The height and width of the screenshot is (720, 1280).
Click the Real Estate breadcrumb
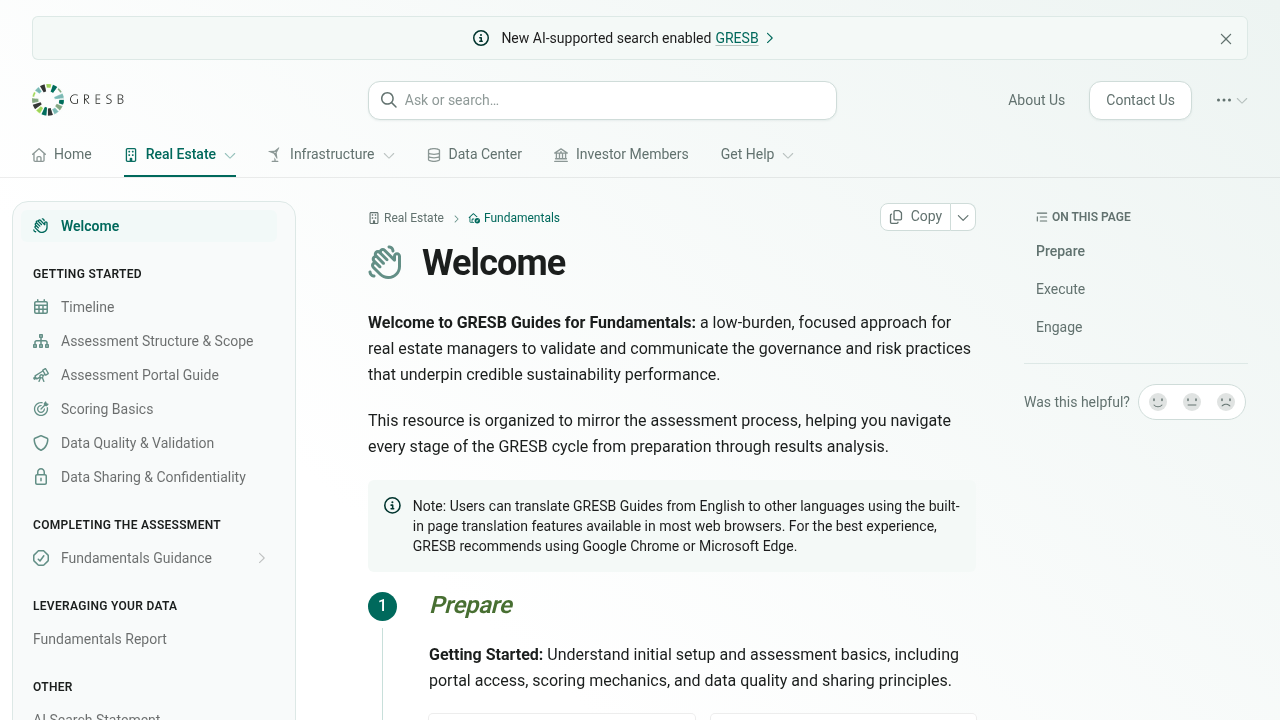pos(406,218)
